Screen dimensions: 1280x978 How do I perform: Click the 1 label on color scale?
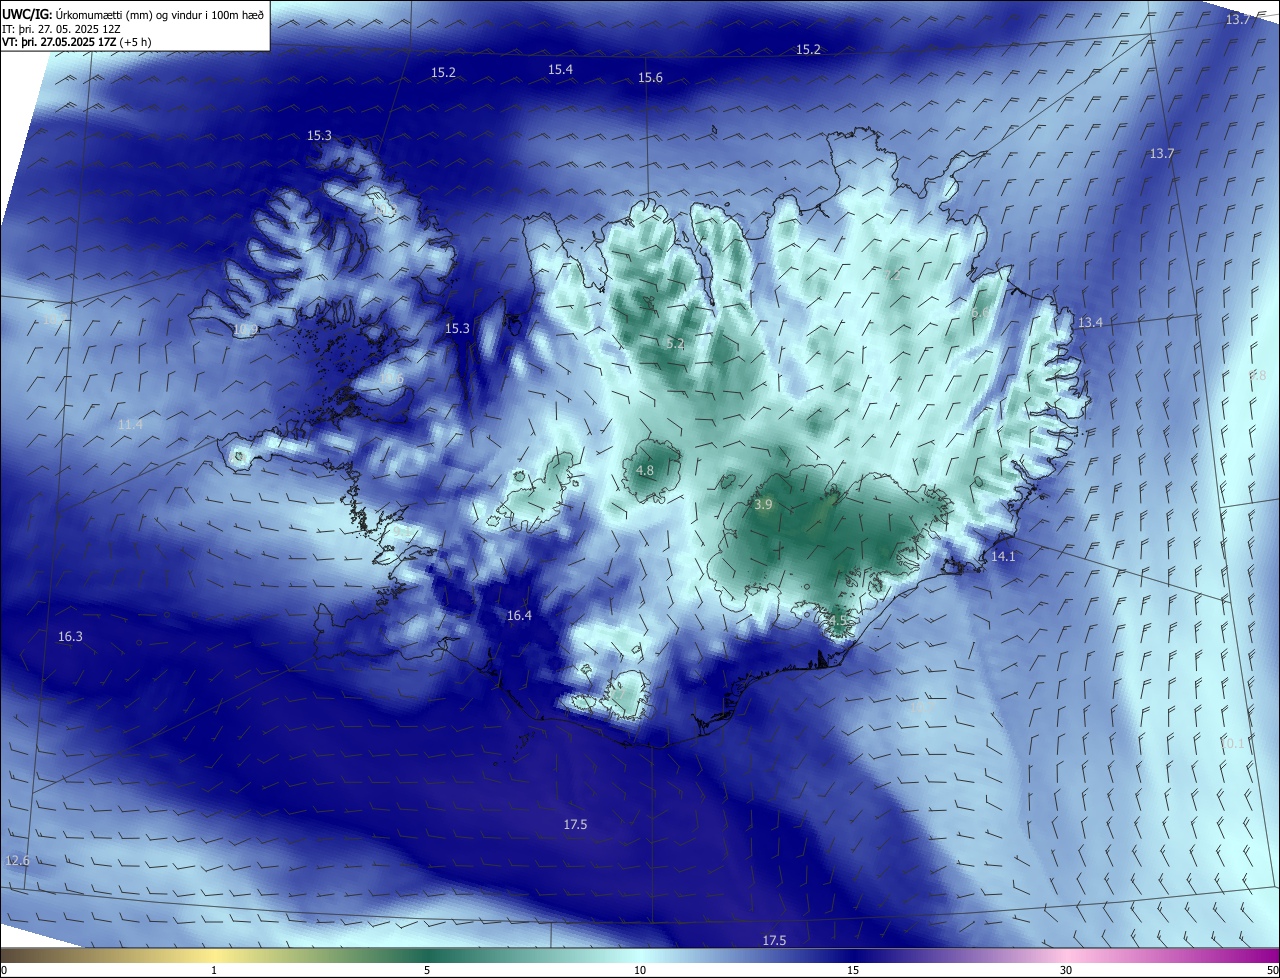coord(214,970)
